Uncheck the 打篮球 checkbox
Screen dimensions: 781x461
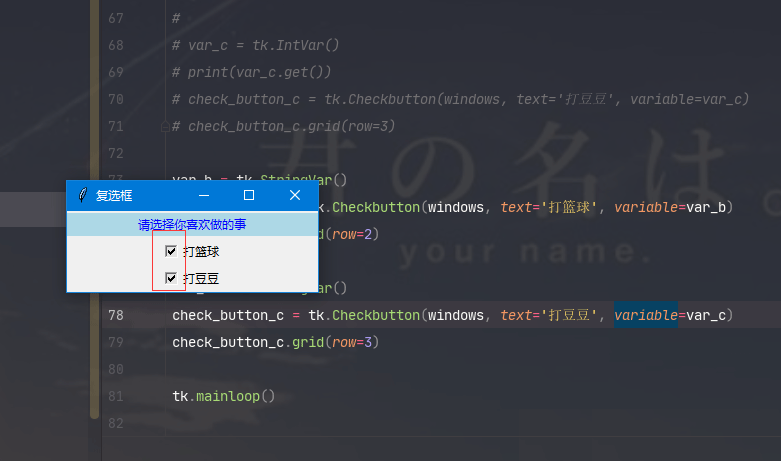(171, 251)
